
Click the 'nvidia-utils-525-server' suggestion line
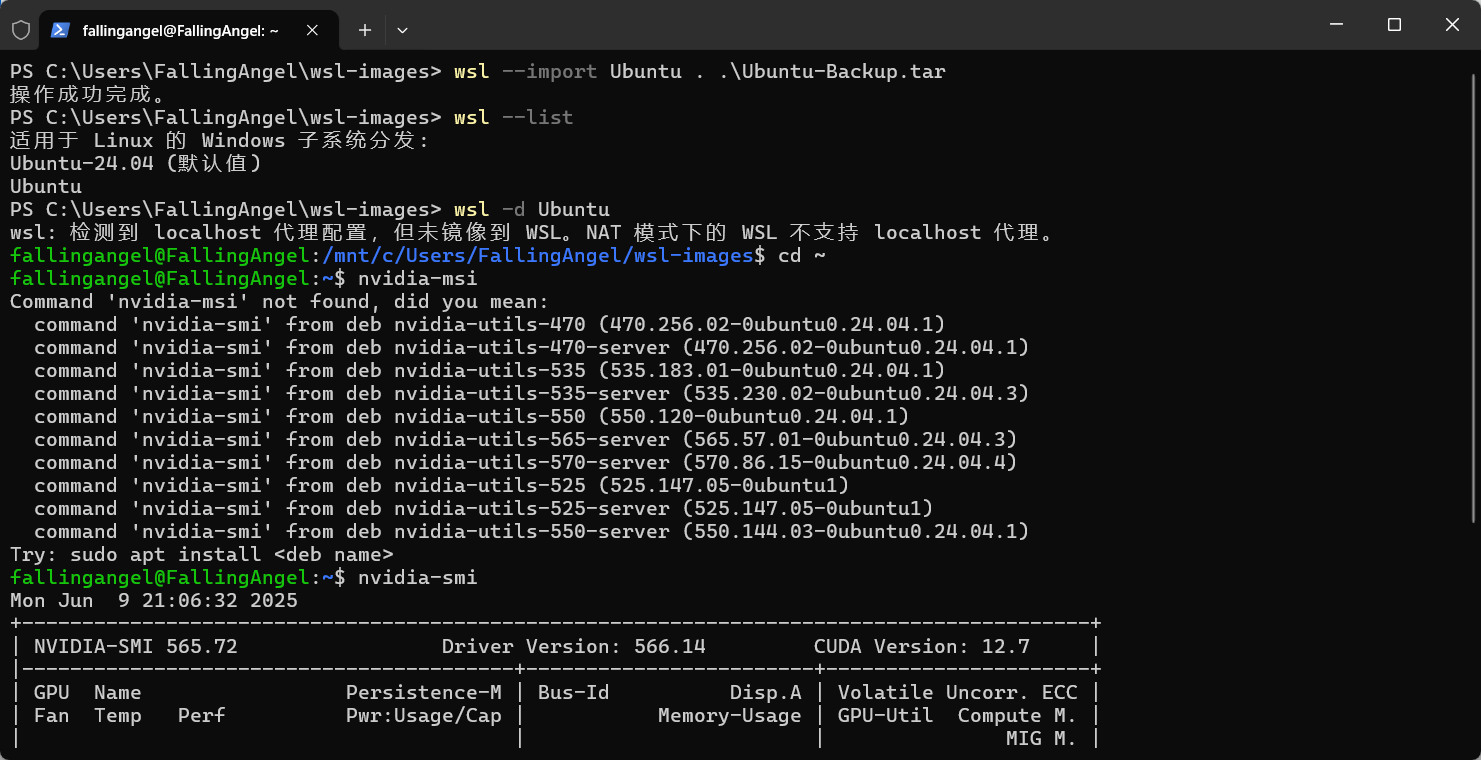[484, 509]
